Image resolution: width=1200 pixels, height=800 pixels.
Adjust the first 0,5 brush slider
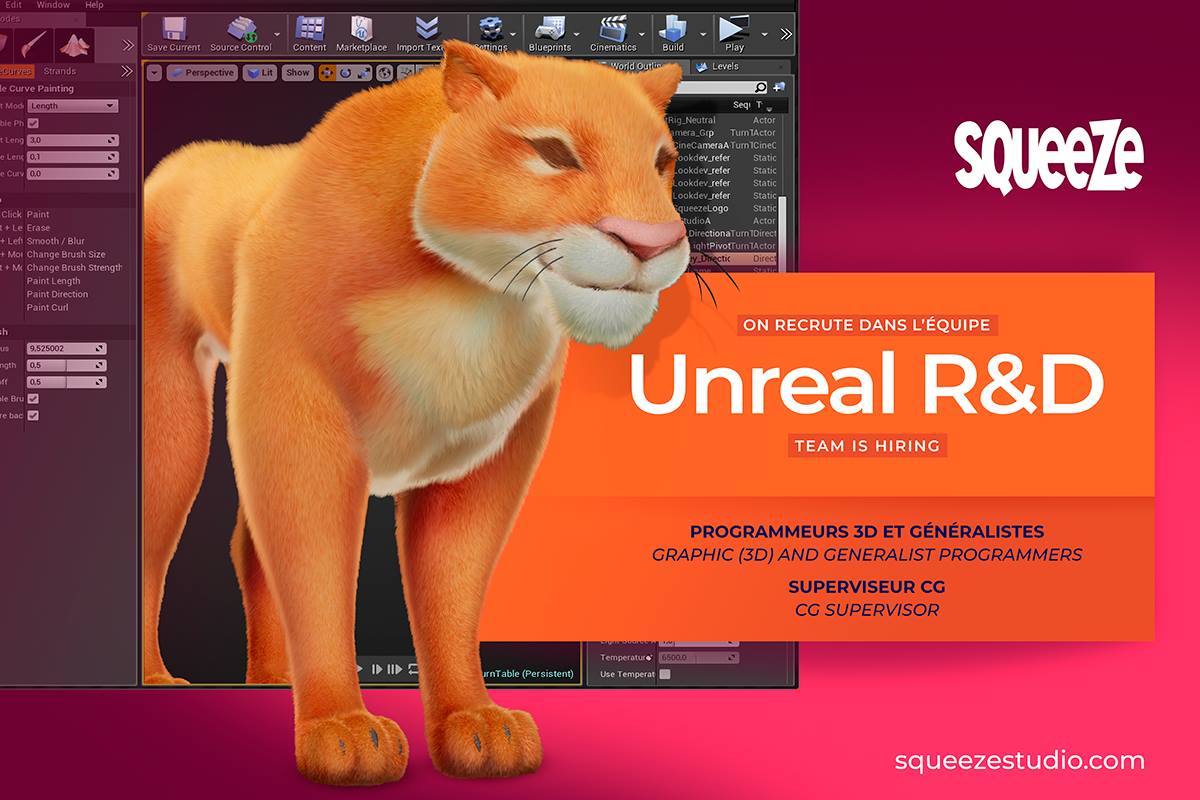click(66, 365)
